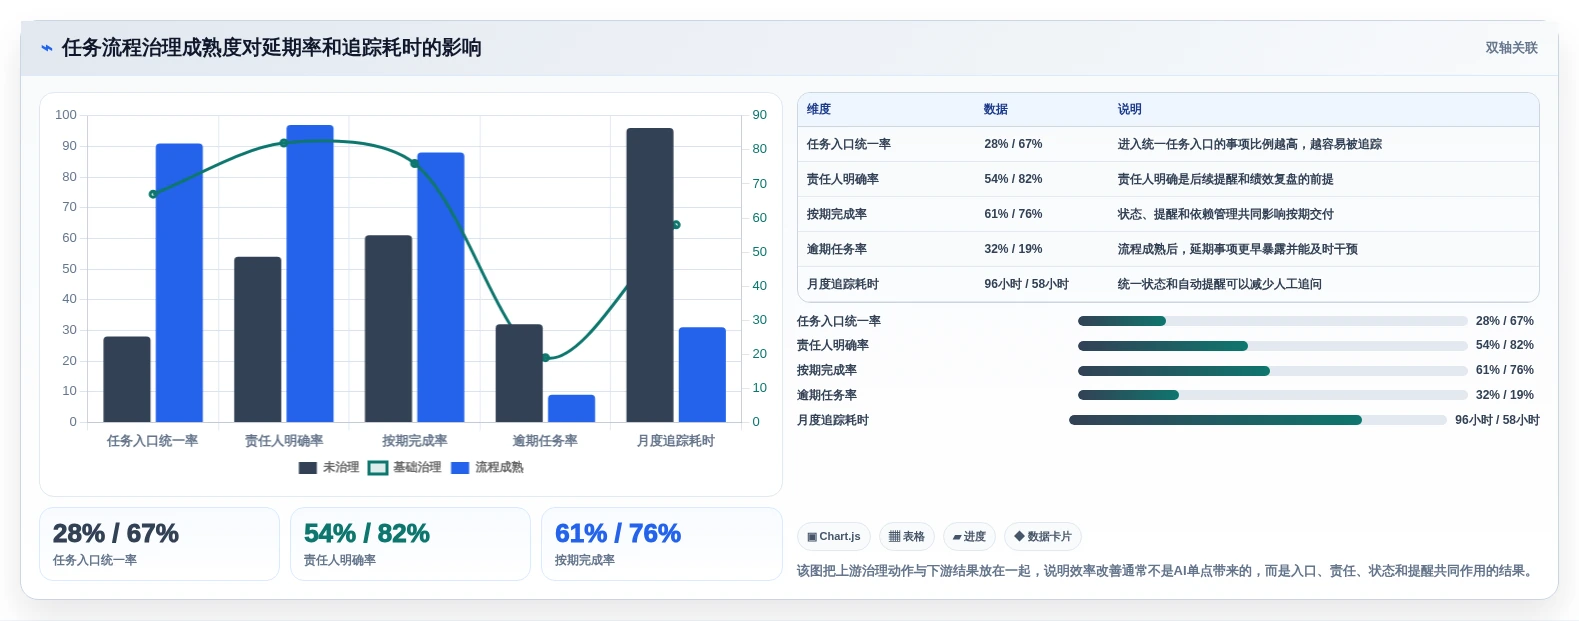Click the green line point above 月度追踪耗时
This screenshot has height=621, width=1579.
676,225
